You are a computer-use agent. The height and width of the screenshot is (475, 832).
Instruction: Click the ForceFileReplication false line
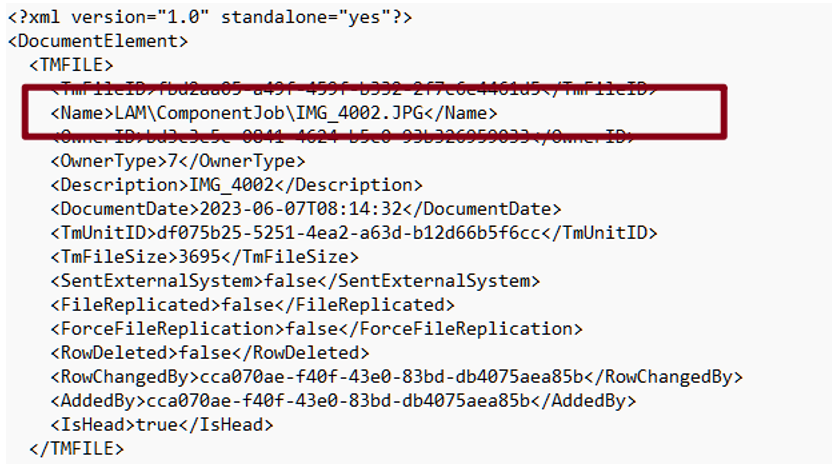click(x=316, y=329)
